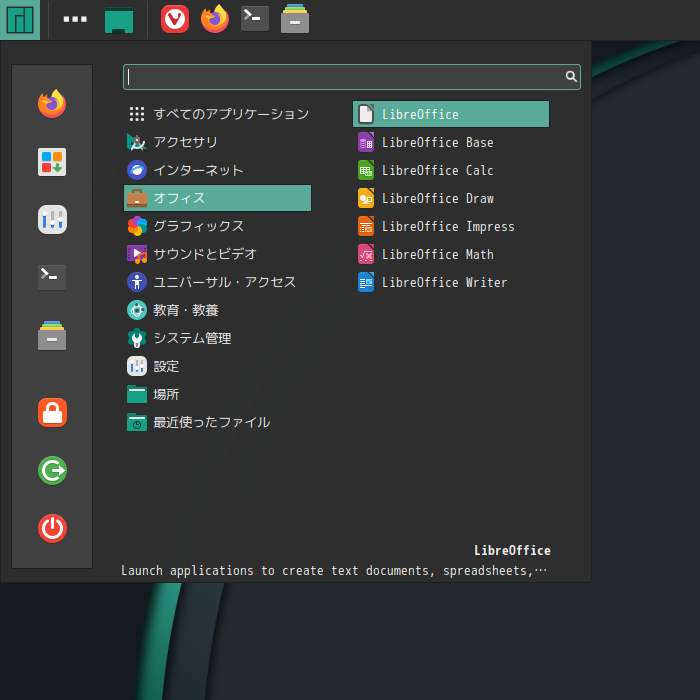This screenshot has width=700, height=700.
Task: Select サウンドとビデオ category
Action: click(217, 254)
